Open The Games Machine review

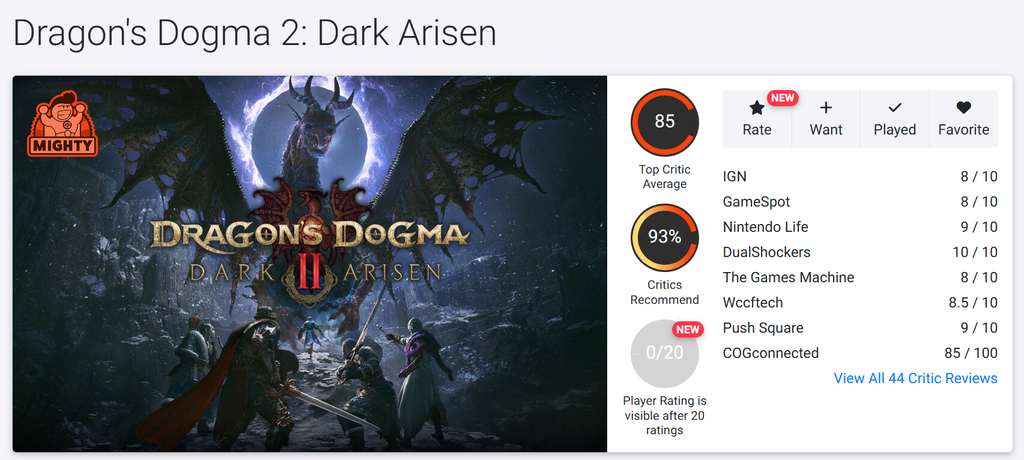[860, 277]
